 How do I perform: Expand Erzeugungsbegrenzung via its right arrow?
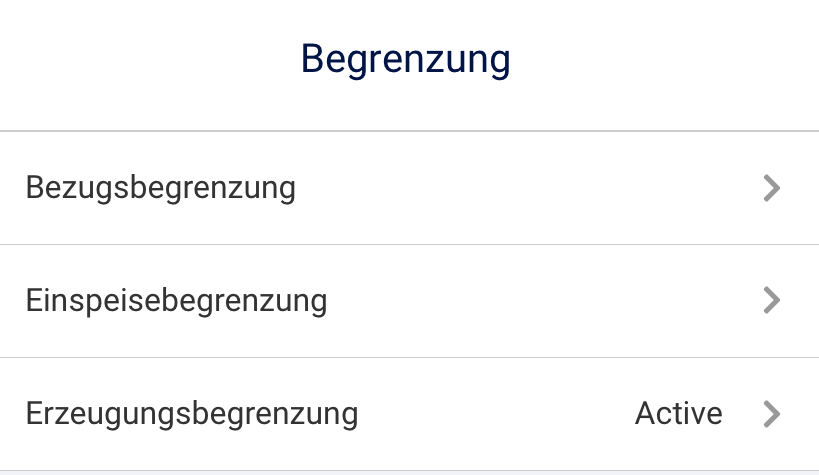click(x=770, y=413)
